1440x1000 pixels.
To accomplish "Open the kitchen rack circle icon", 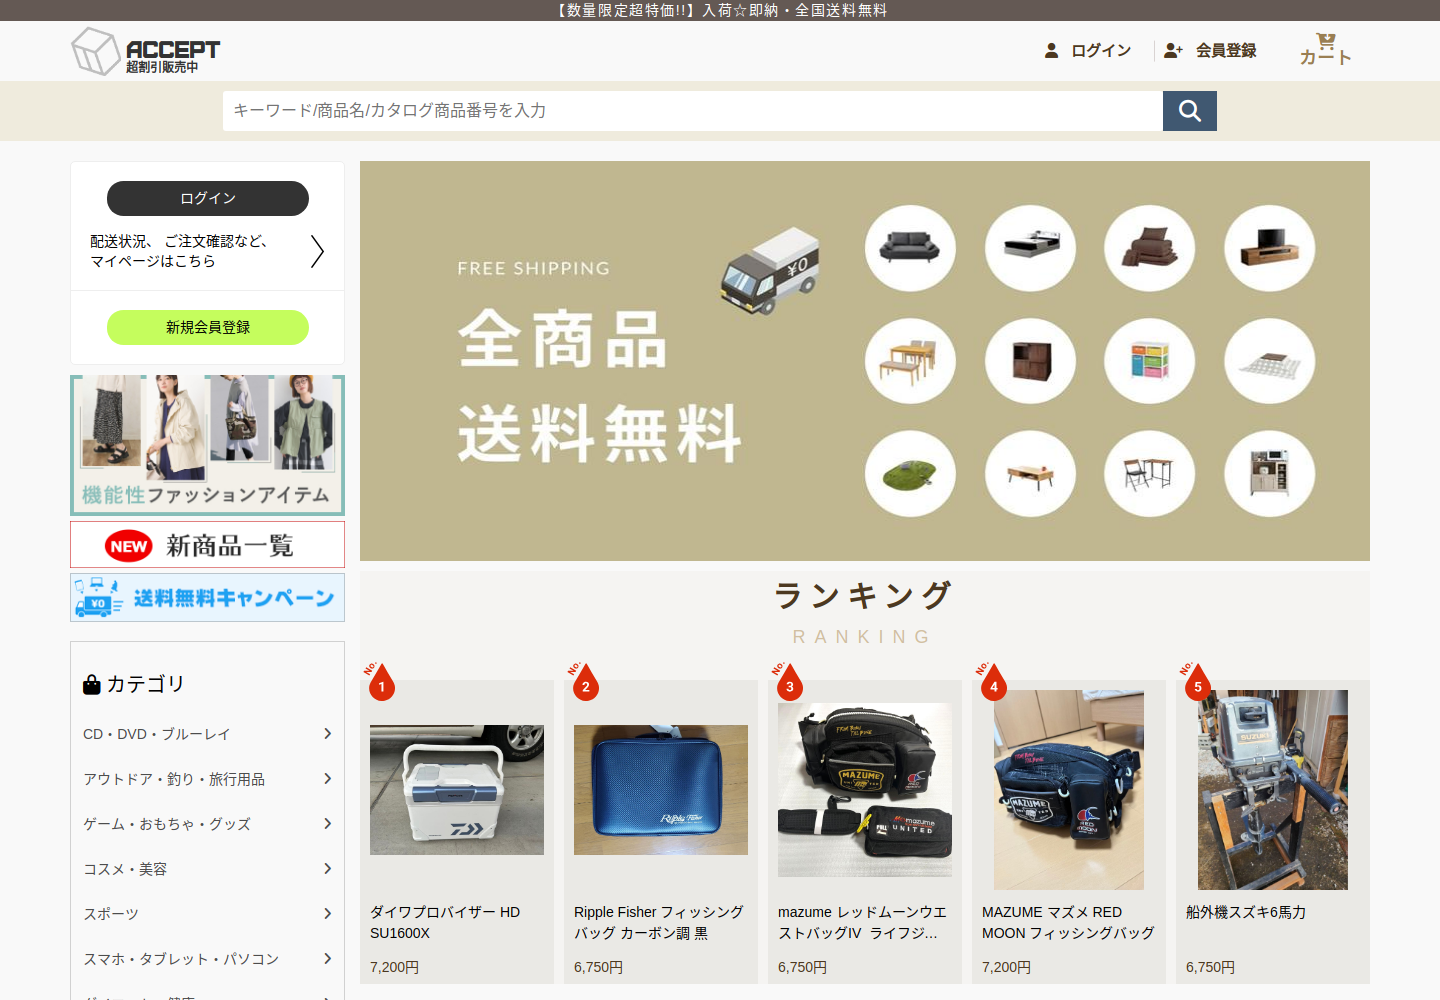I will pyautogui.click(x=1270, y=474).
